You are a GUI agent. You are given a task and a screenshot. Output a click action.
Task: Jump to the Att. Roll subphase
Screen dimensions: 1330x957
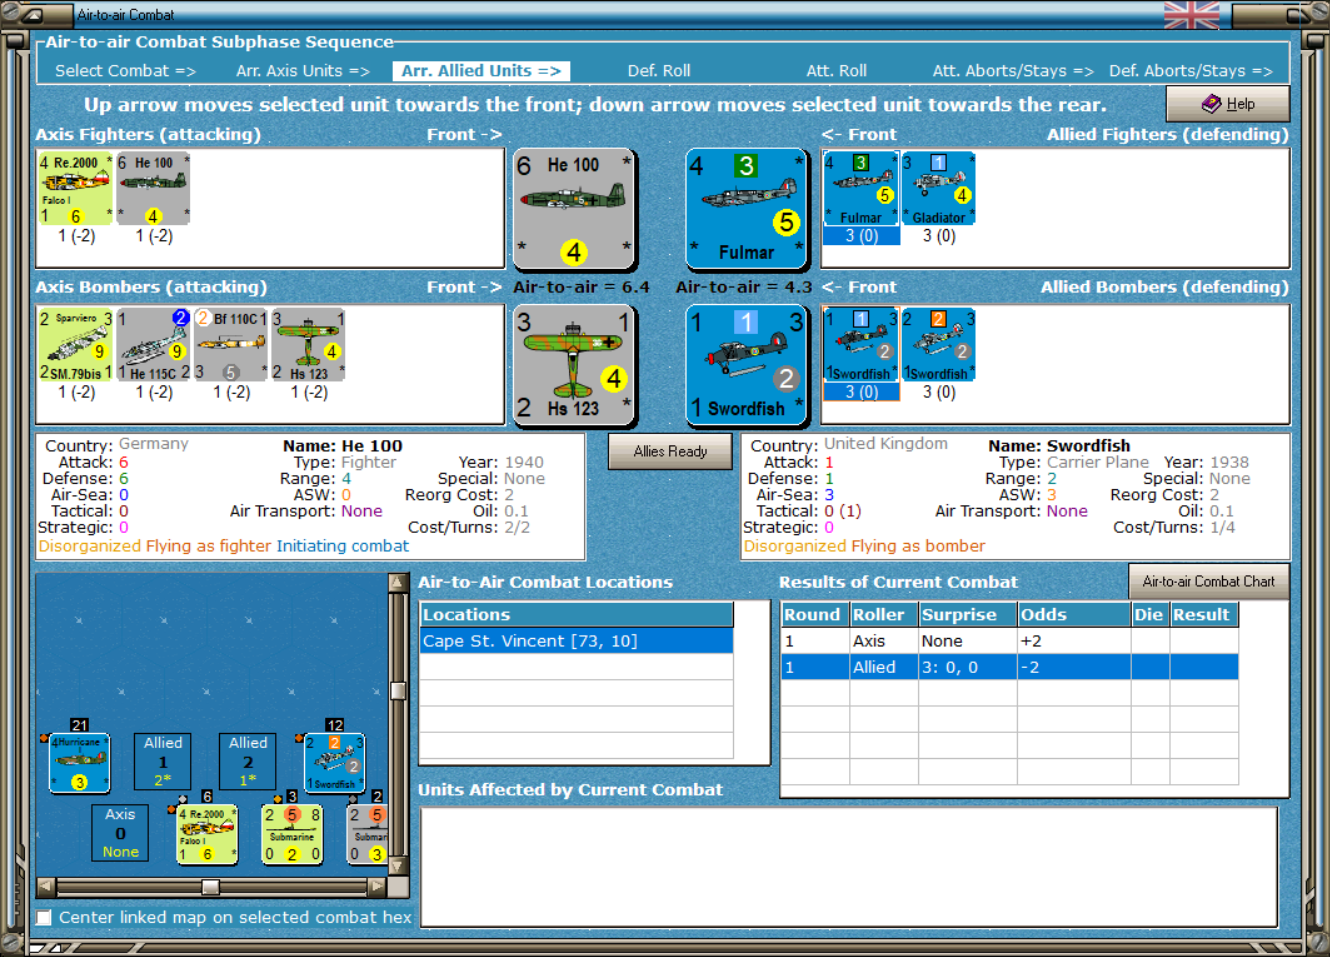pyautogui.click(x=837, y=71)
